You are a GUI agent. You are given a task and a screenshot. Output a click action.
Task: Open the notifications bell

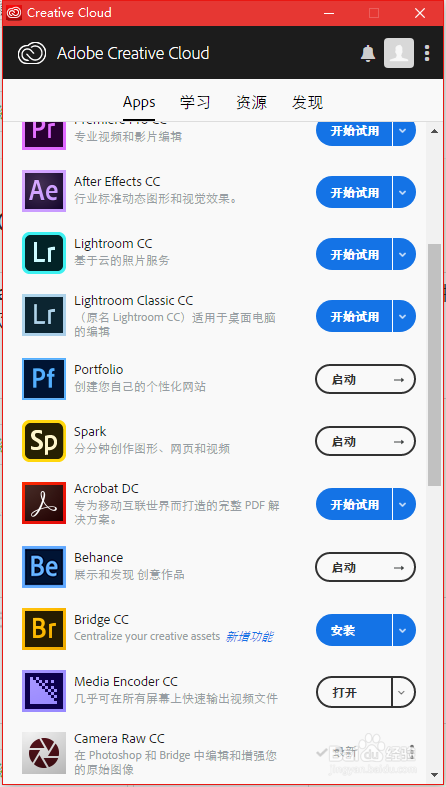tap(368, 53)
